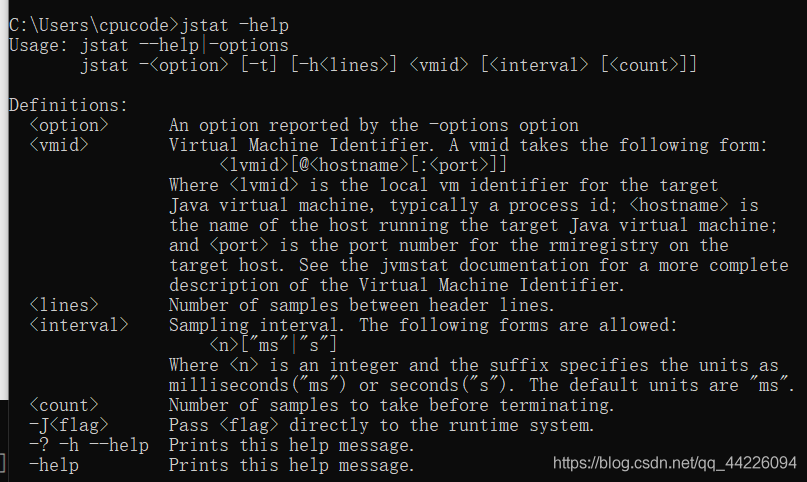Click the "<count>" definition term
This screenshot has height=482, width=807.
[x=64, y=405]
